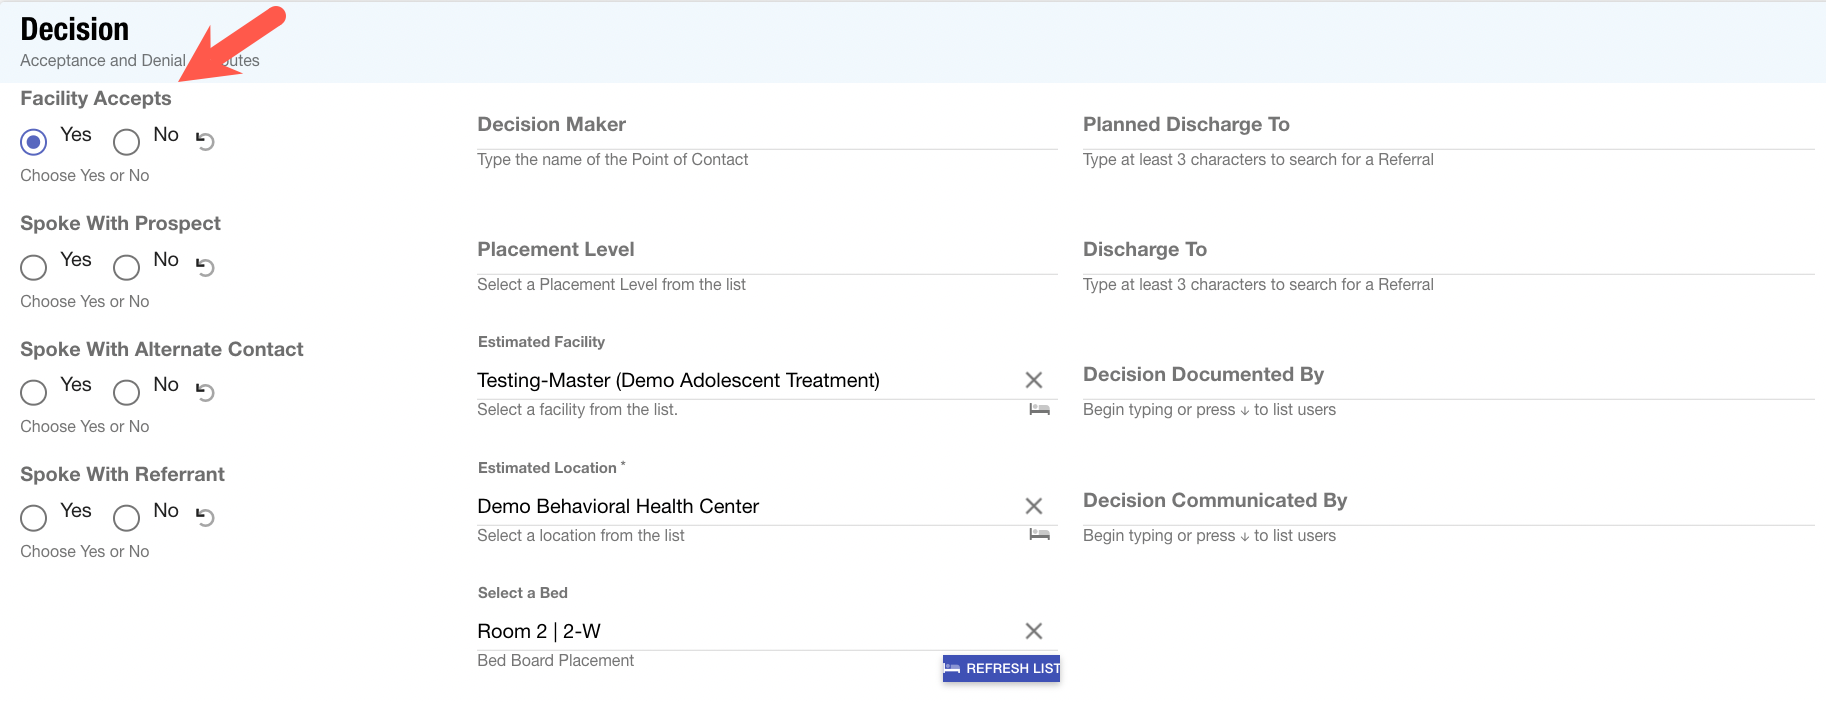
Task: Open the Placement Level dropdown
Action: tap(766, 258)
